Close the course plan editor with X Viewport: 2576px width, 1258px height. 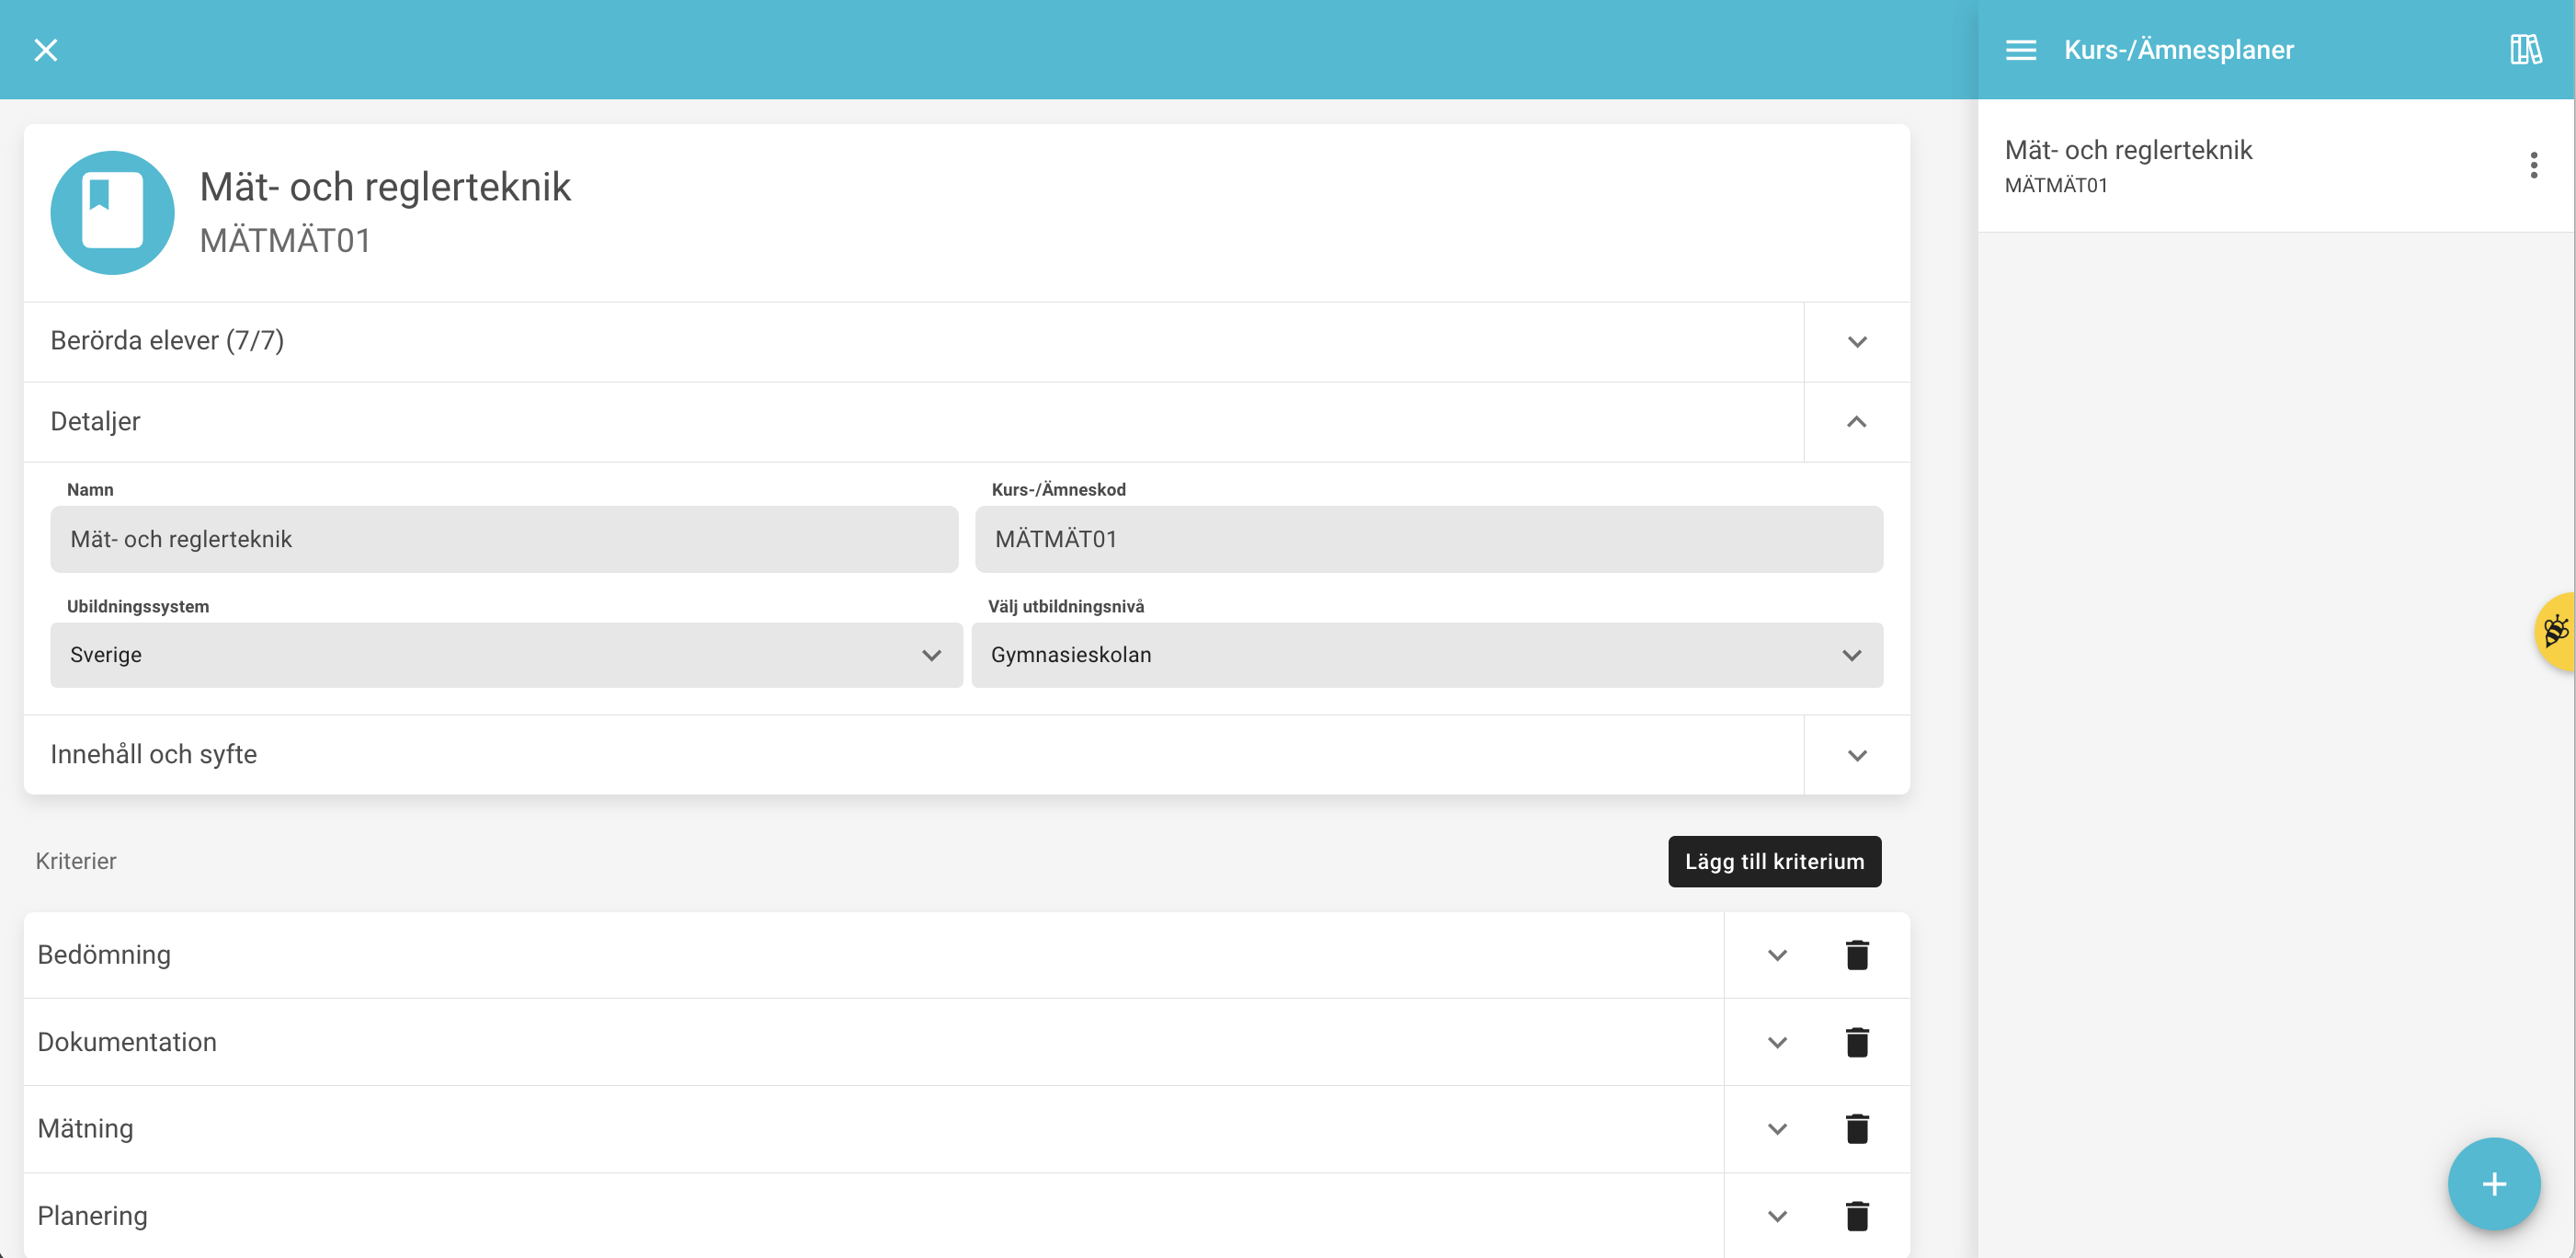[x=46, y=50]
